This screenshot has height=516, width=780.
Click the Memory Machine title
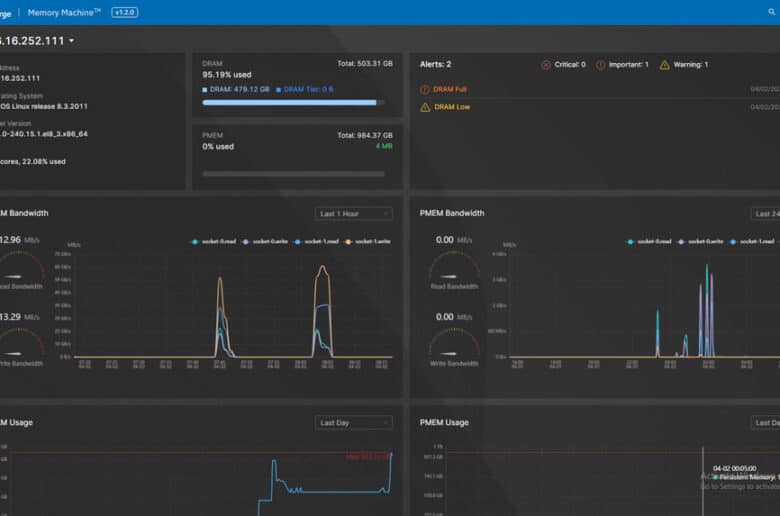point(64,12)
